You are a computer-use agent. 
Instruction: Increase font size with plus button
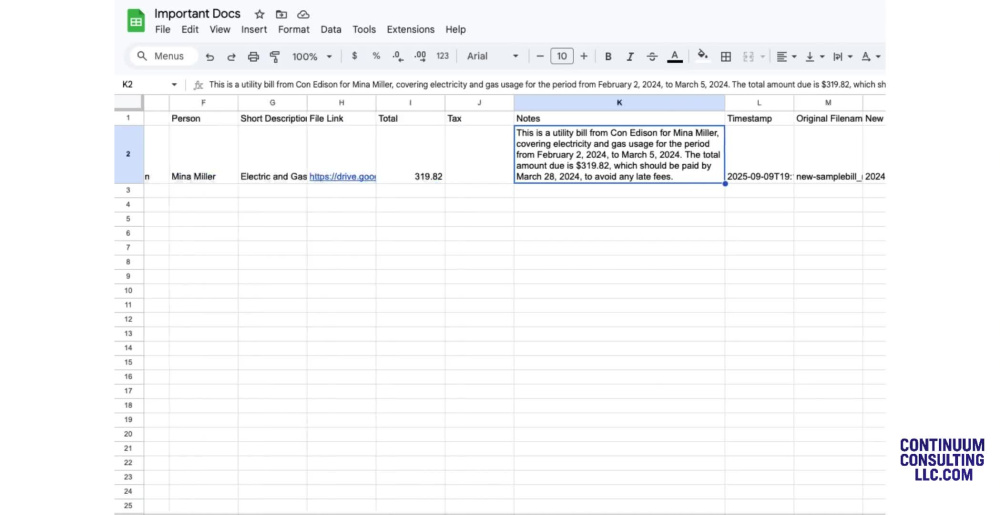pyautogui.click(x=584, y=56)
